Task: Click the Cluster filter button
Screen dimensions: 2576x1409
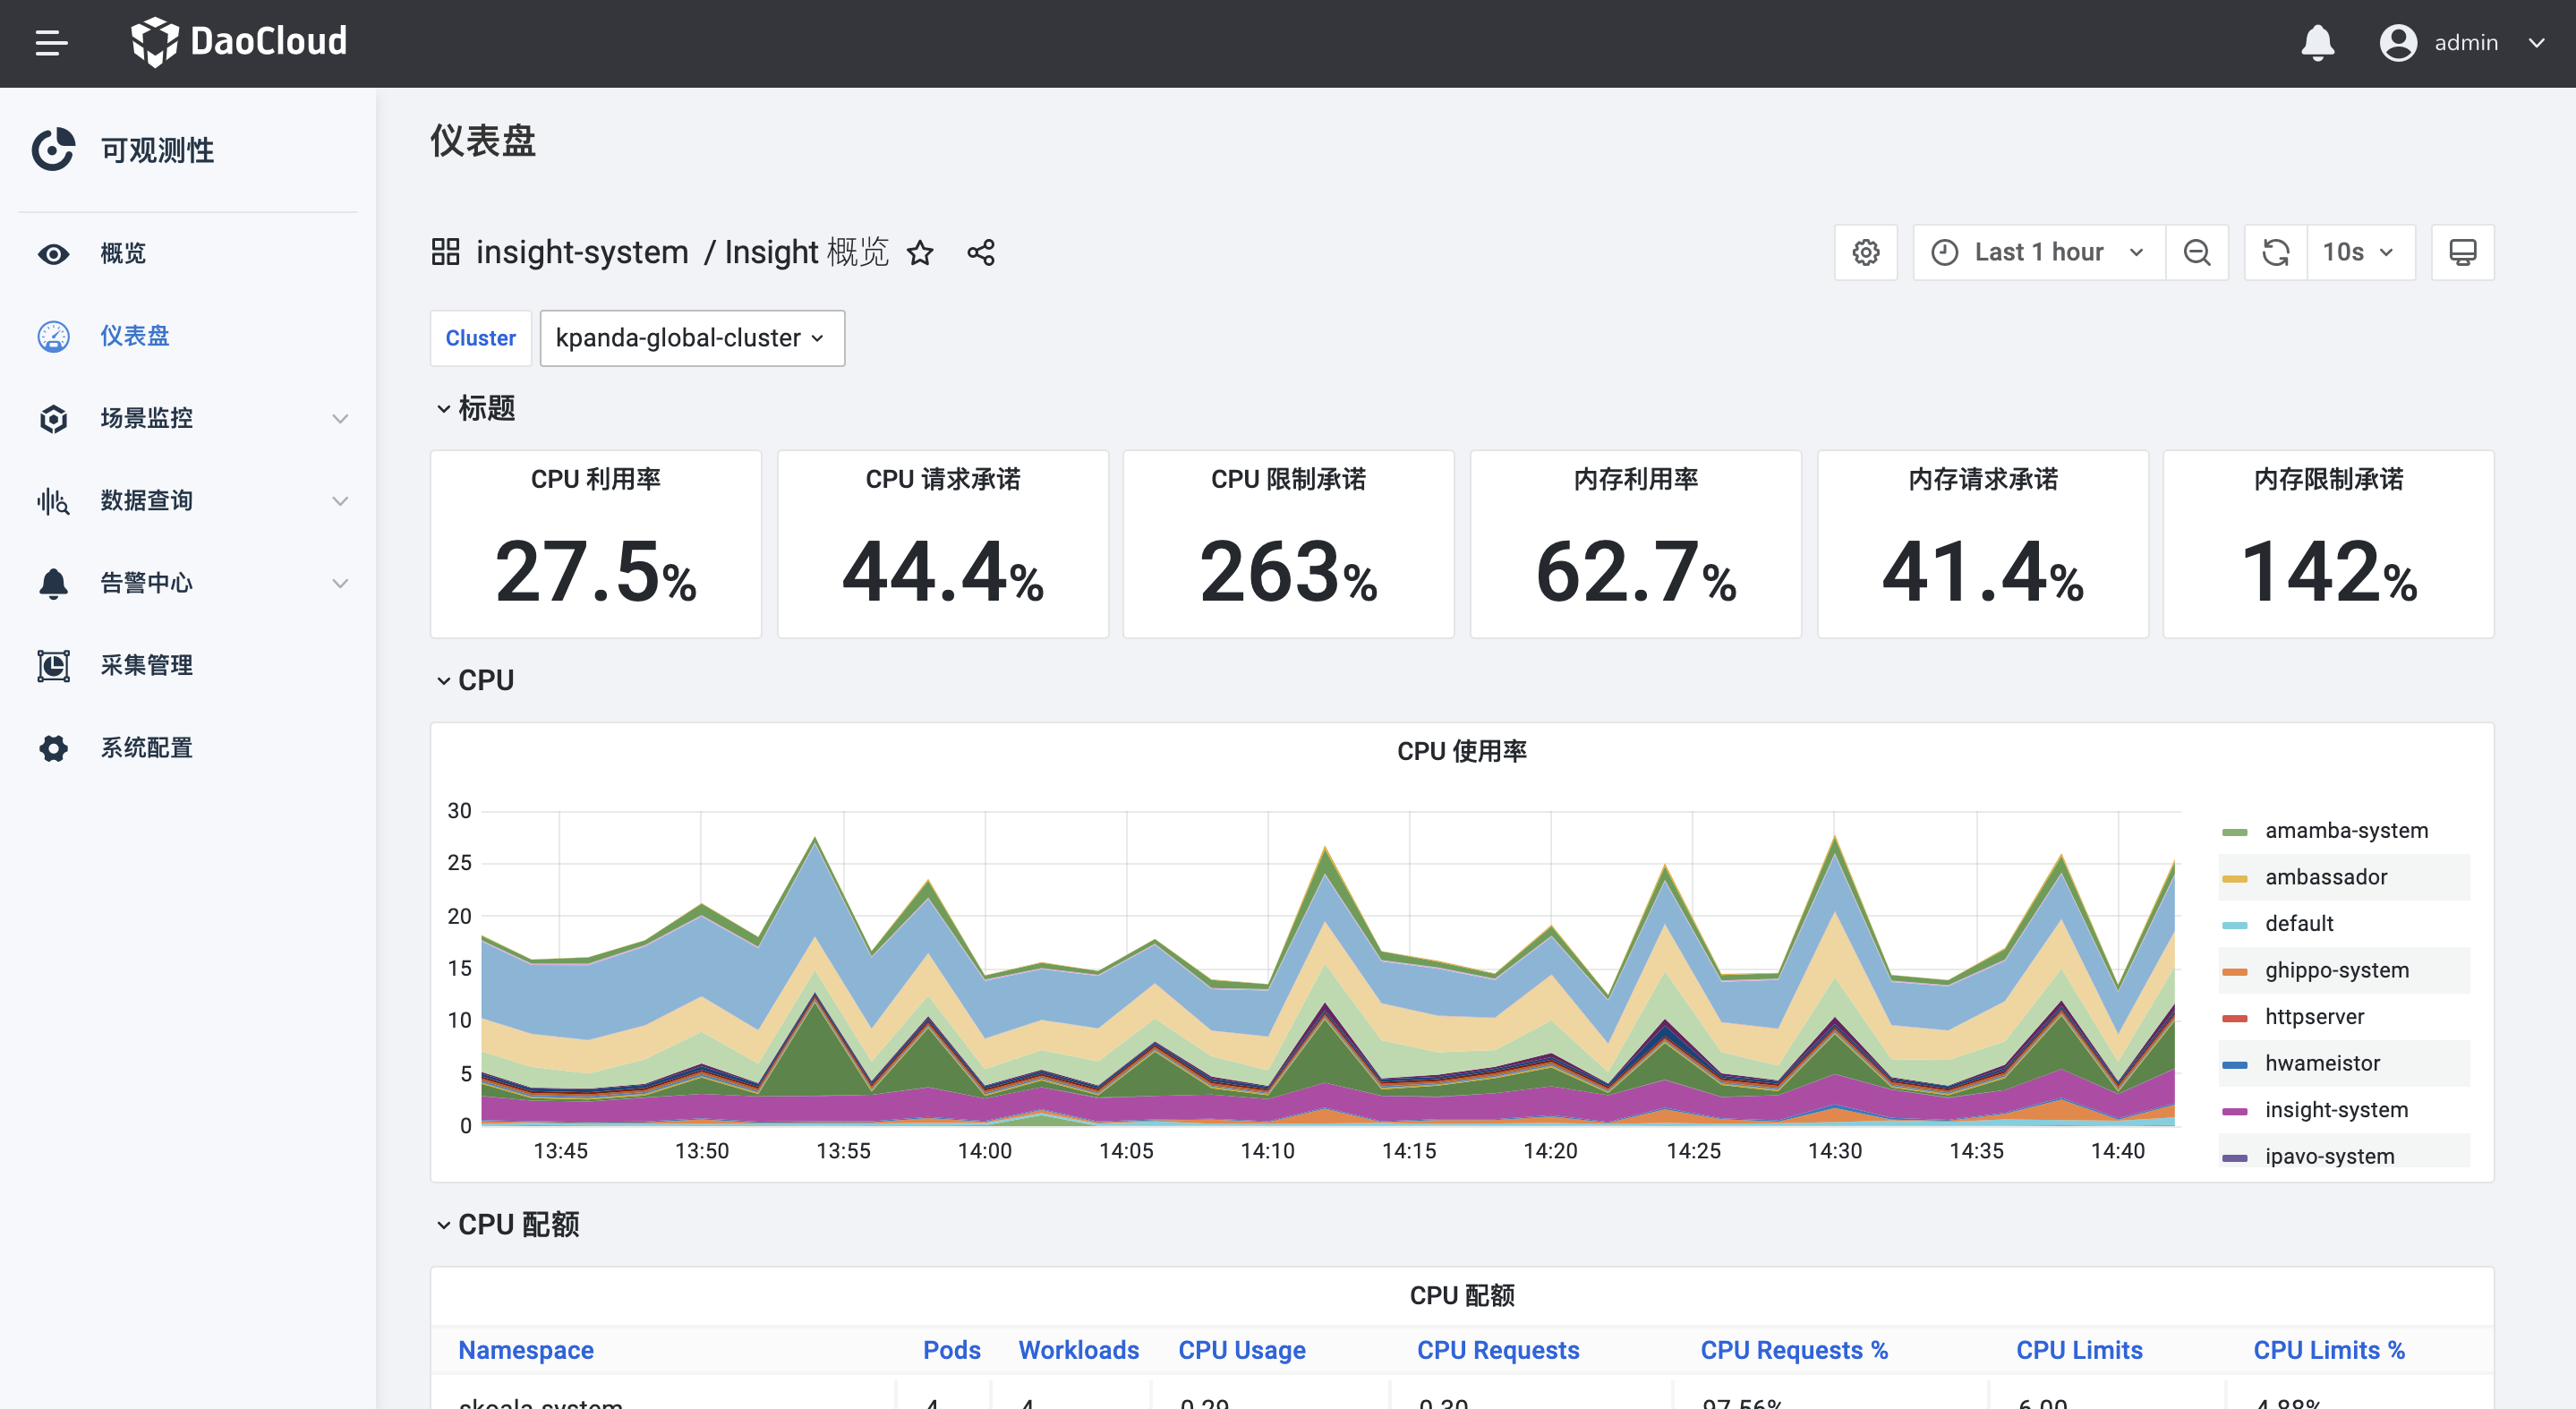Action: point(480,338)
